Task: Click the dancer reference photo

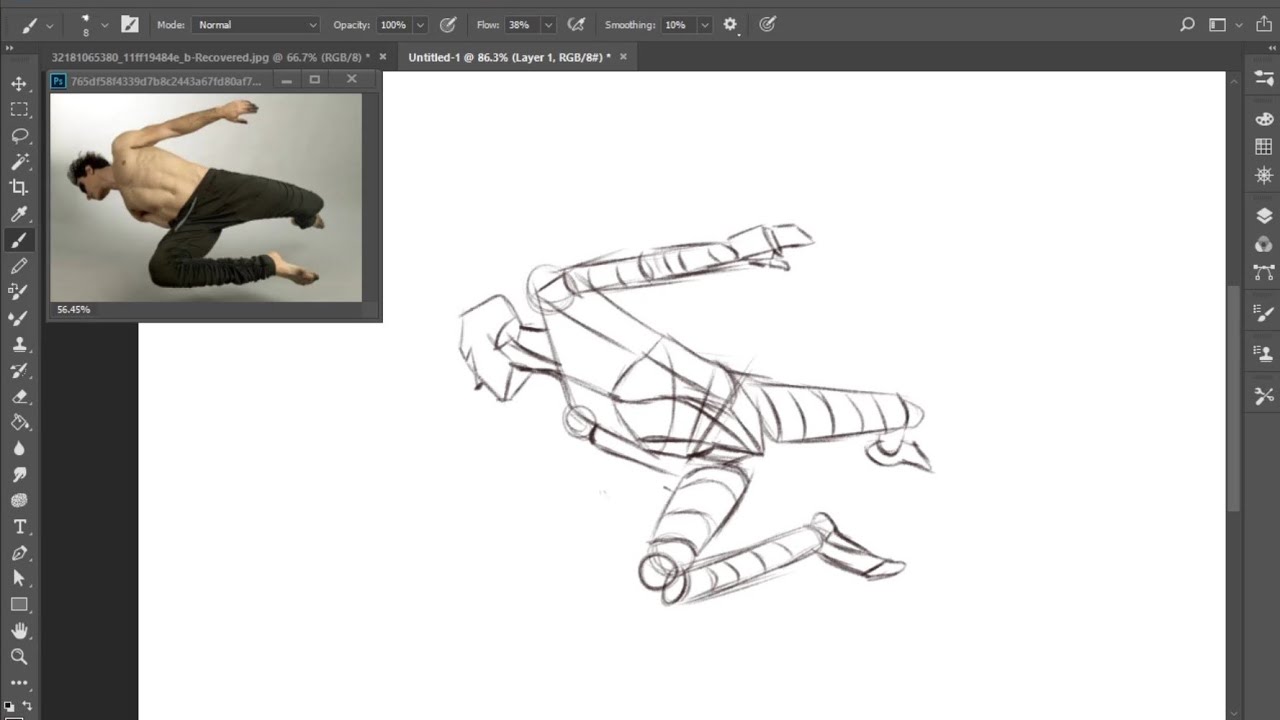Action: (206, 197)
